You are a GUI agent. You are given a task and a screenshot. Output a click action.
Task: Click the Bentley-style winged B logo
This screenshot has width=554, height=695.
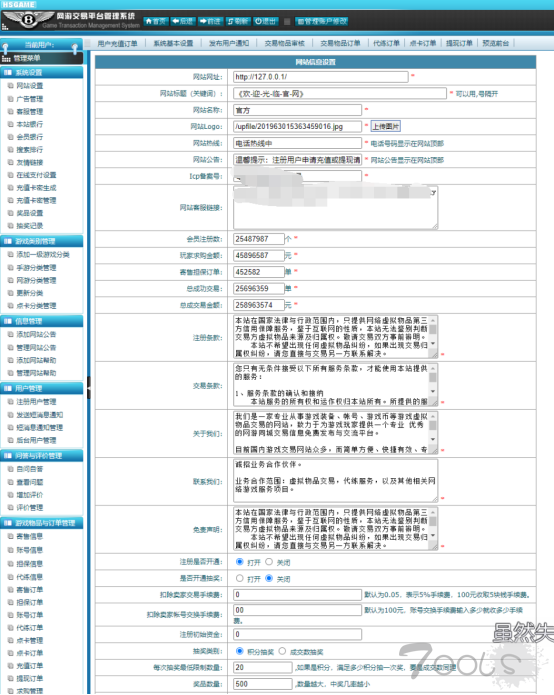click(27, 20)
